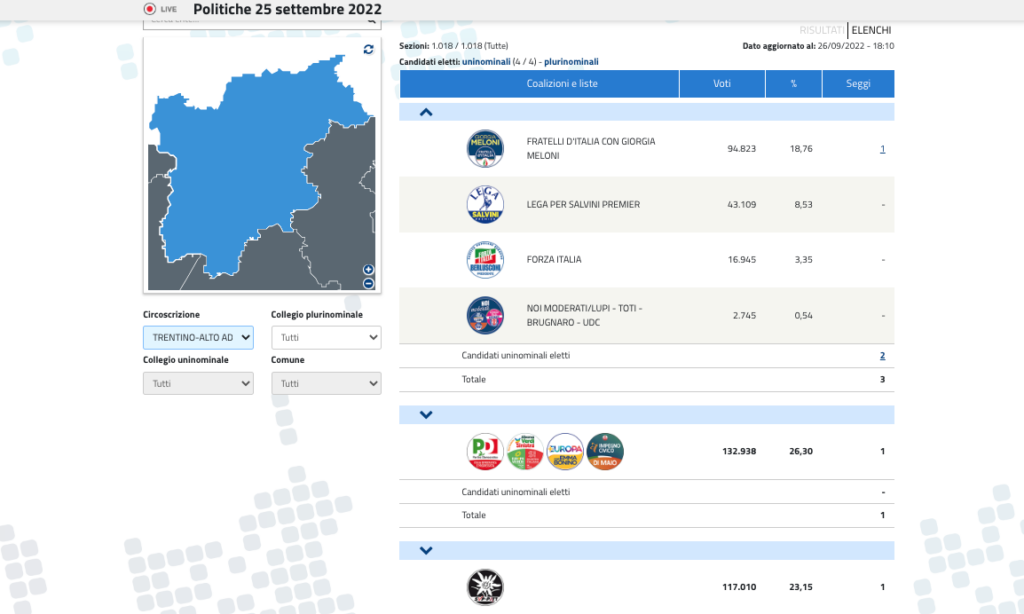Click the black circular logo beside 117.010 votes
The image size is (1024, 614).
pos(485,587)
